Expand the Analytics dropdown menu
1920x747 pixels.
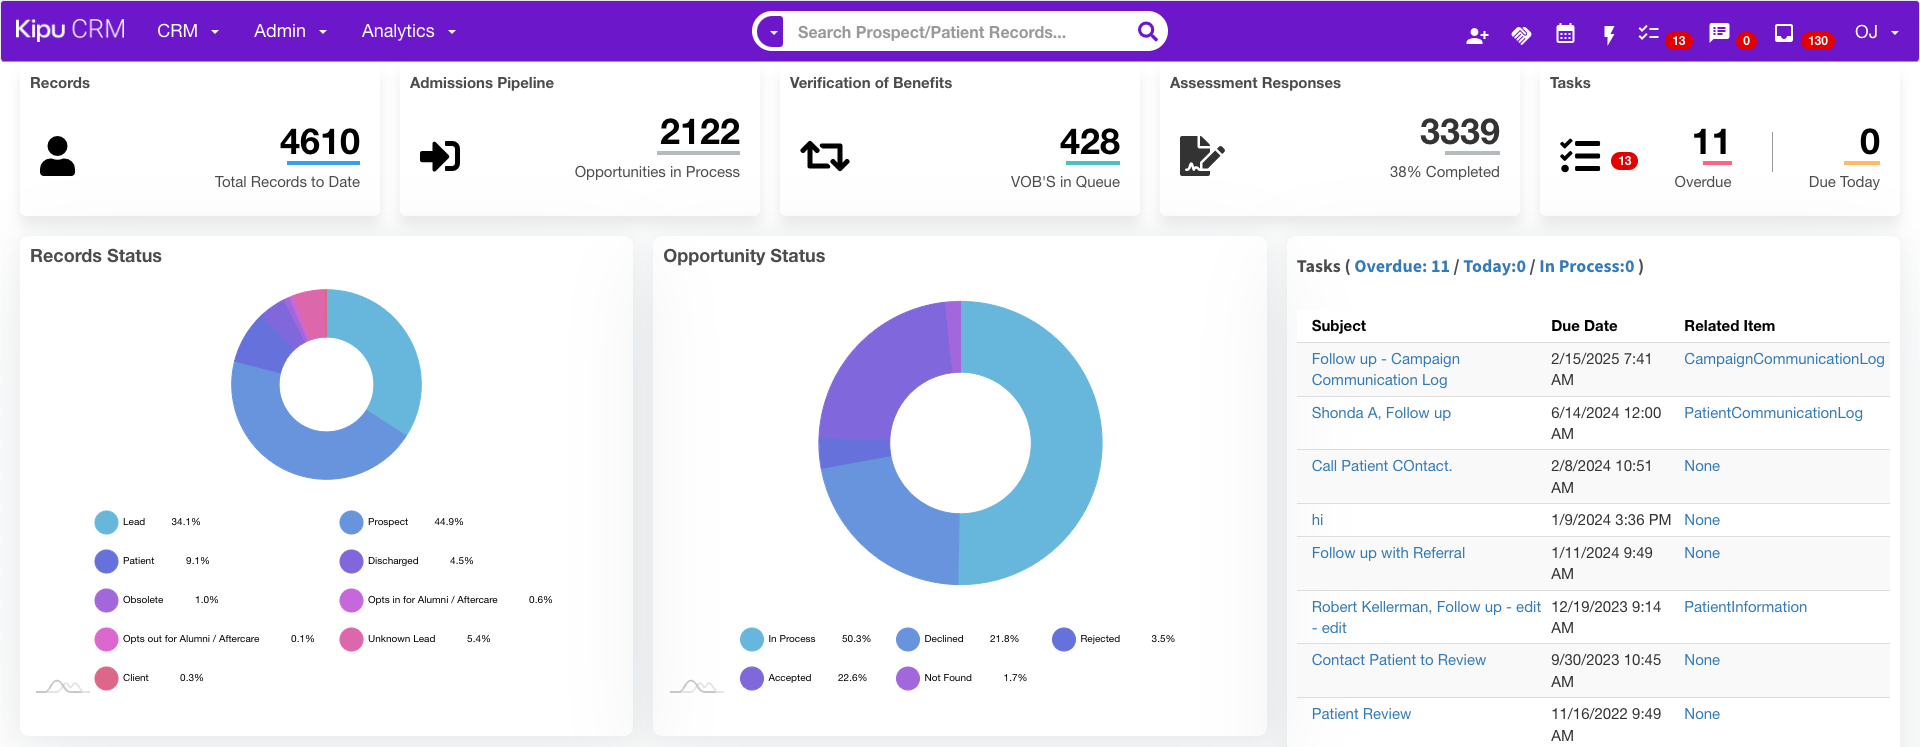(x=408, y=31)
